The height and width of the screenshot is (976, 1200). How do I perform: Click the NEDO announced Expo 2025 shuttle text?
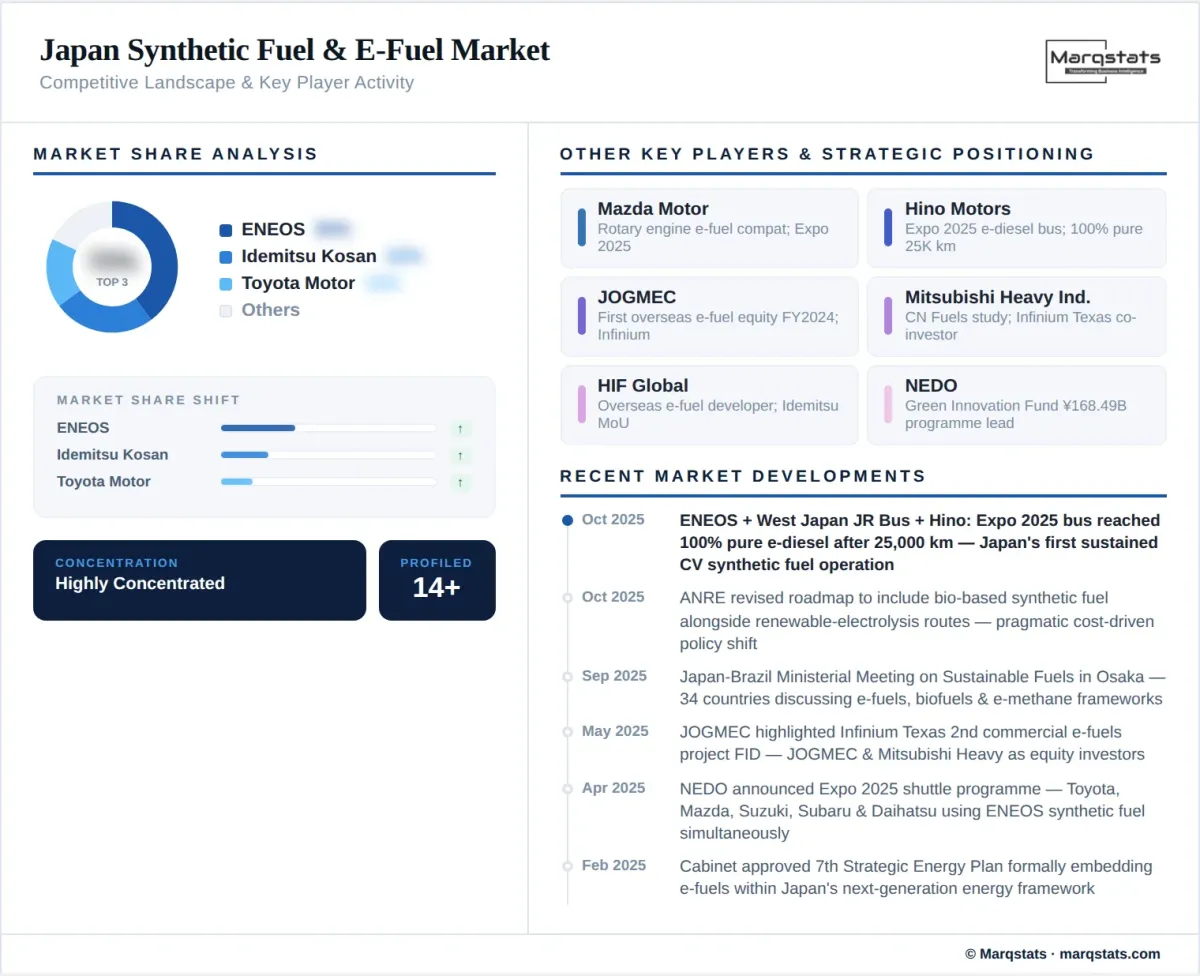pos(913,811)
